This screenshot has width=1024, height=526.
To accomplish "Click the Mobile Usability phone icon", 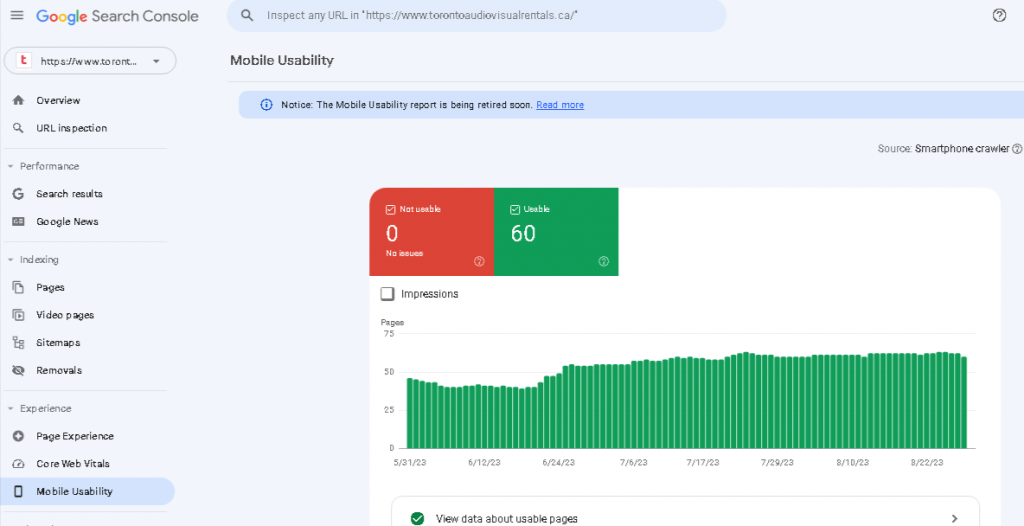I will point(18,491).
